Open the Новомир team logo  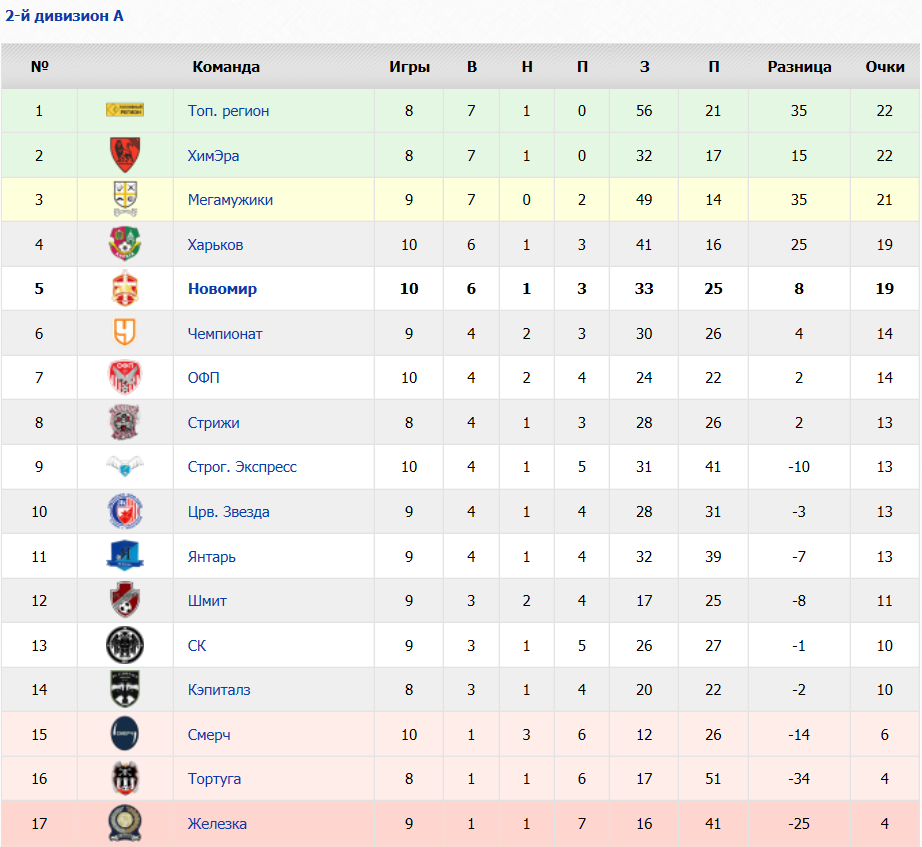coord(125,288)
